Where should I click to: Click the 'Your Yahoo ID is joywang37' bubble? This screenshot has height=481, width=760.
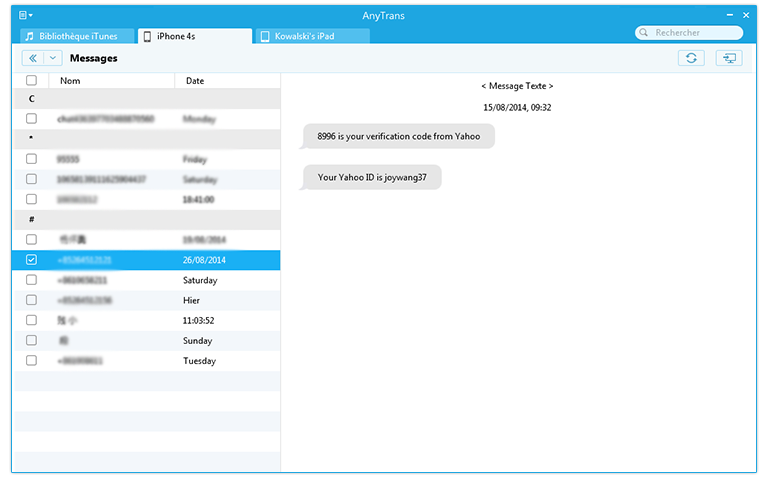pyautogui.click(x=372, y=177)
